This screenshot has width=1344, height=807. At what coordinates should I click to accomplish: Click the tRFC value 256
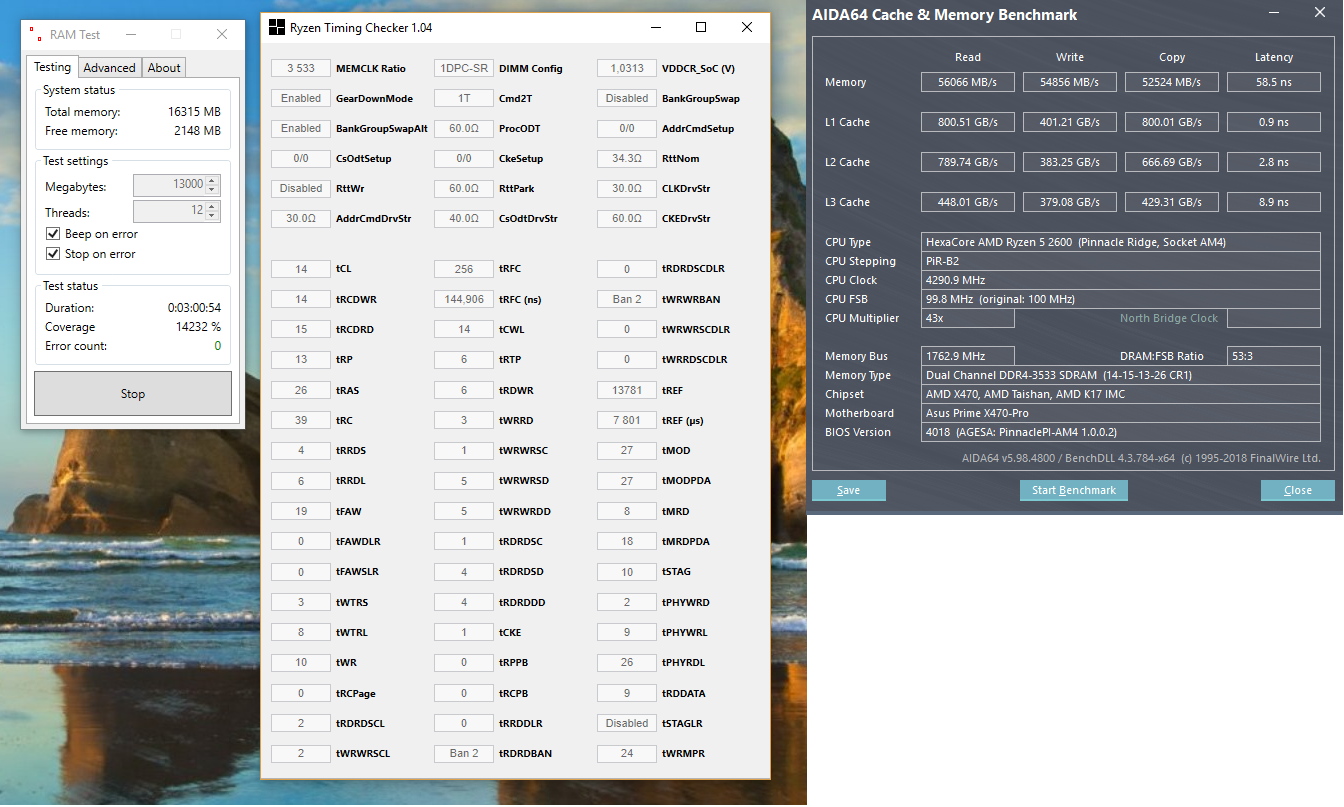464,269
